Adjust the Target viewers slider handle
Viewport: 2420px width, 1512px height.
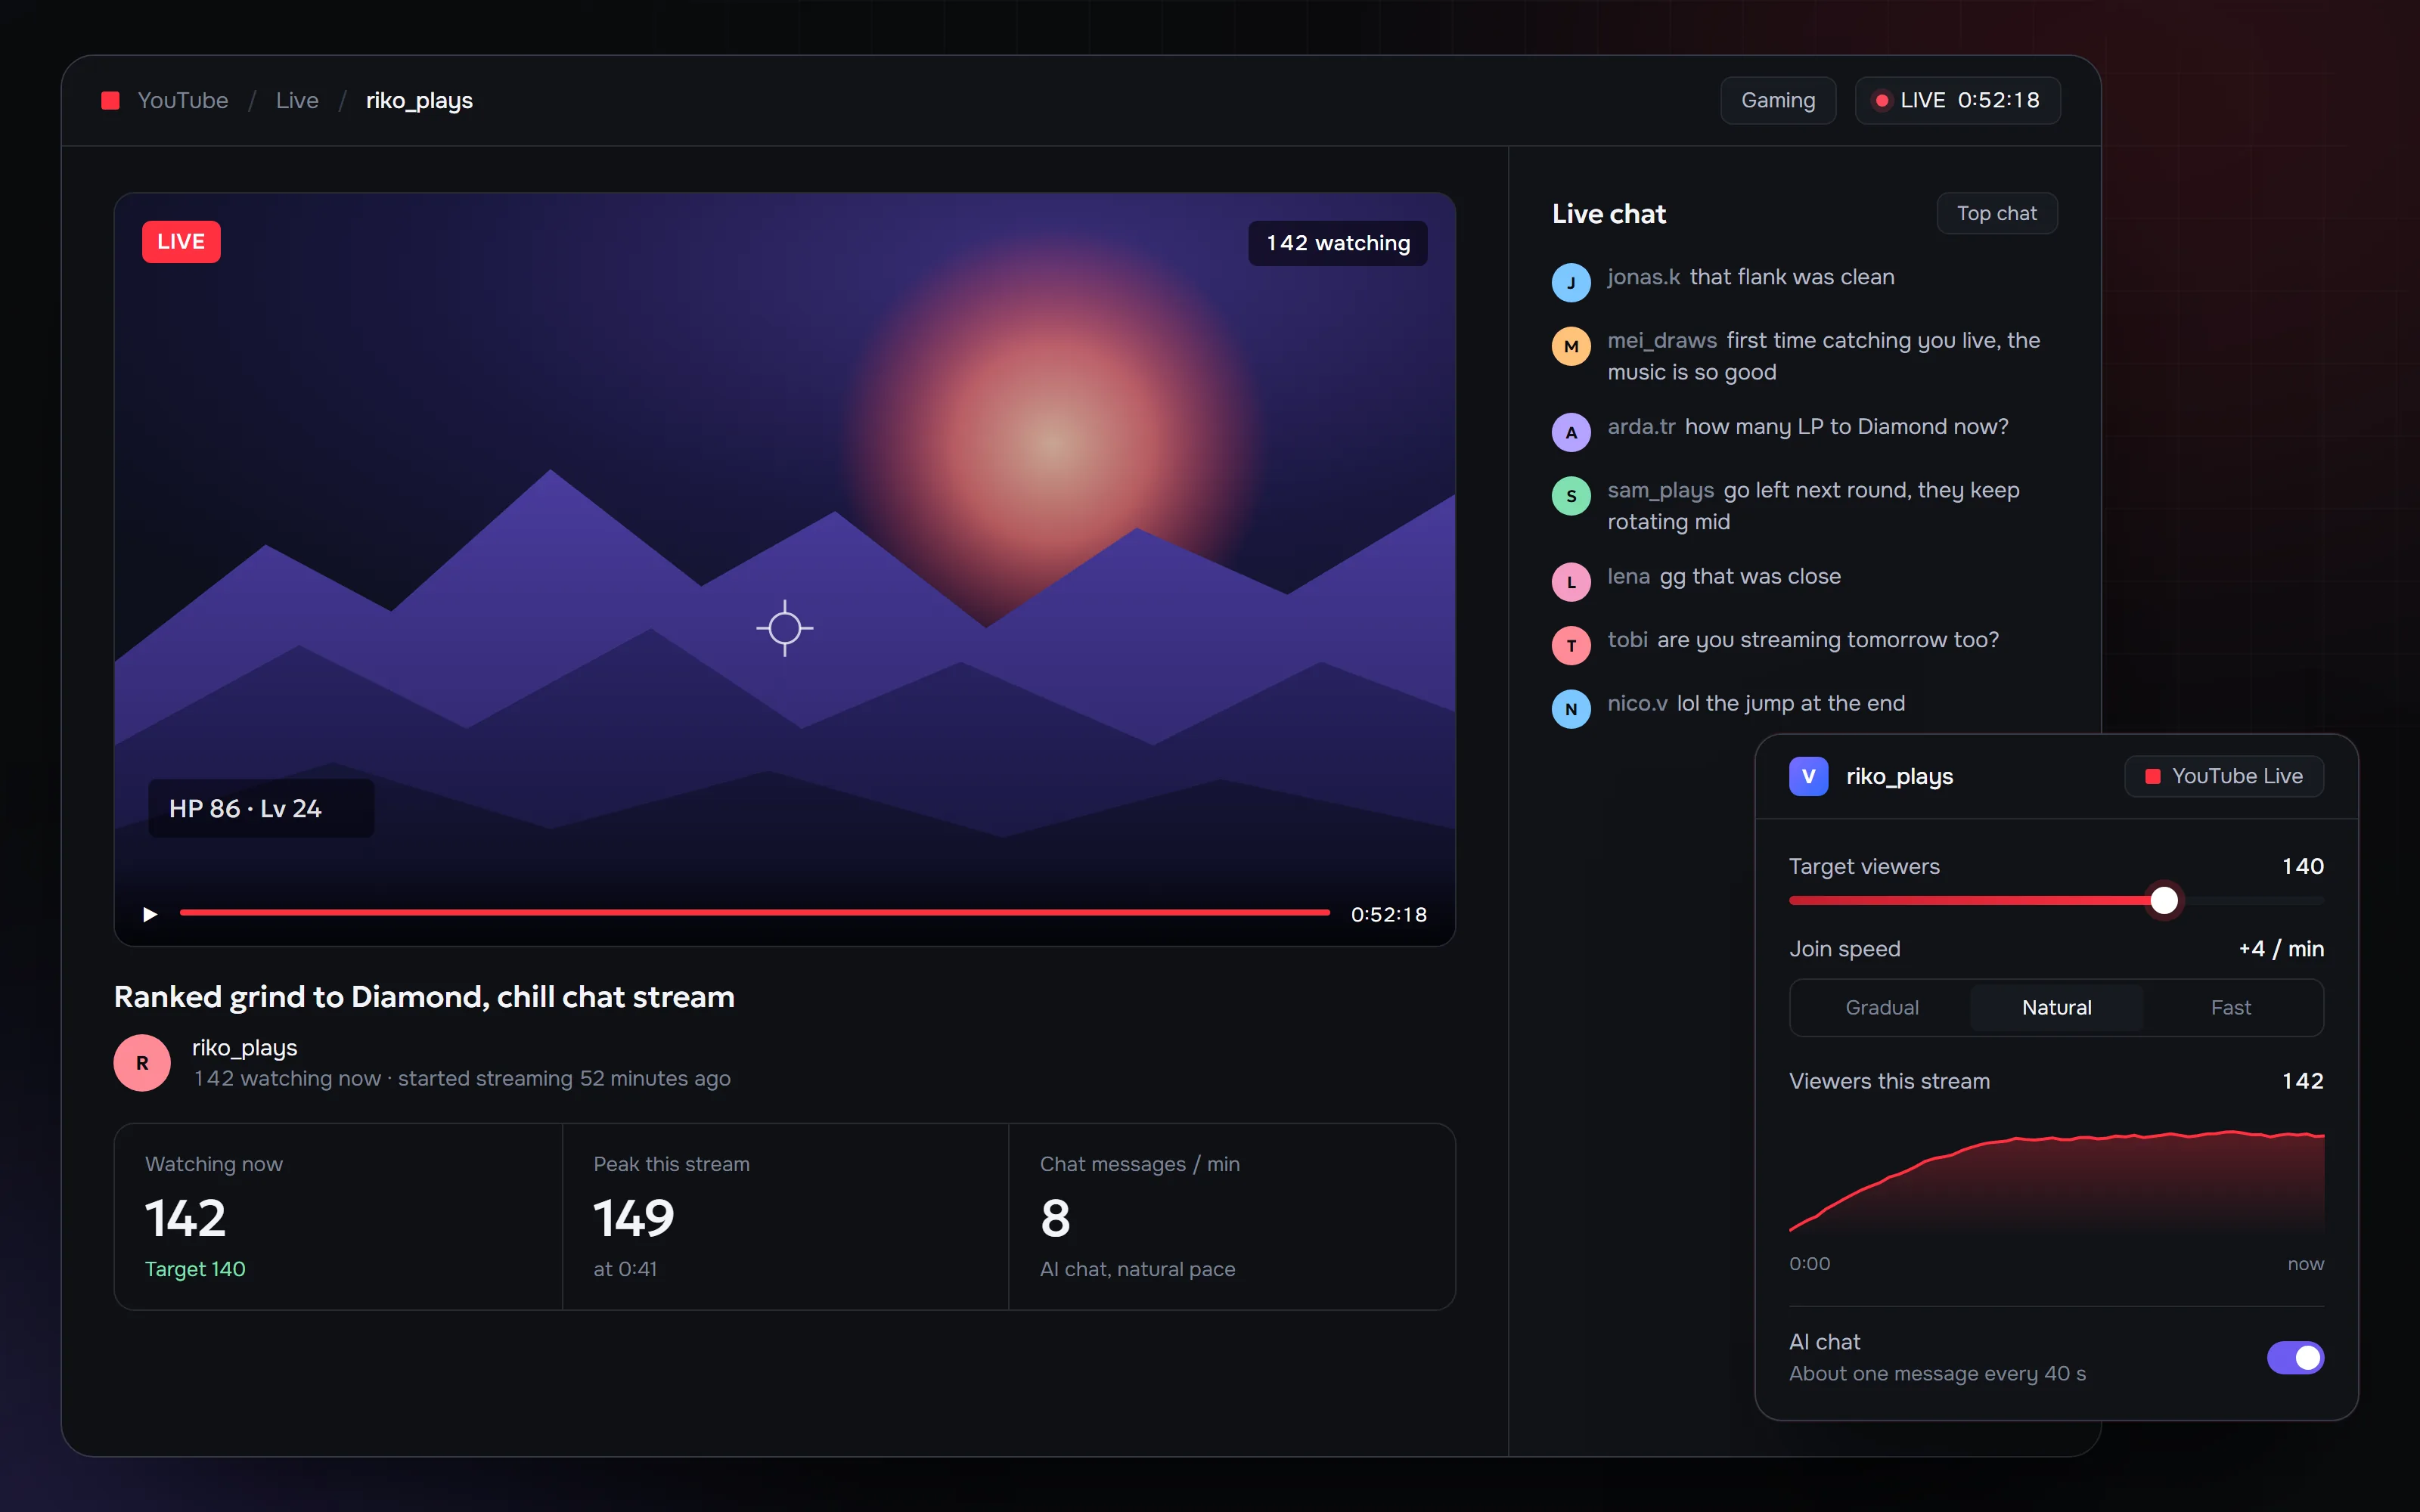tap(2164, 900)
